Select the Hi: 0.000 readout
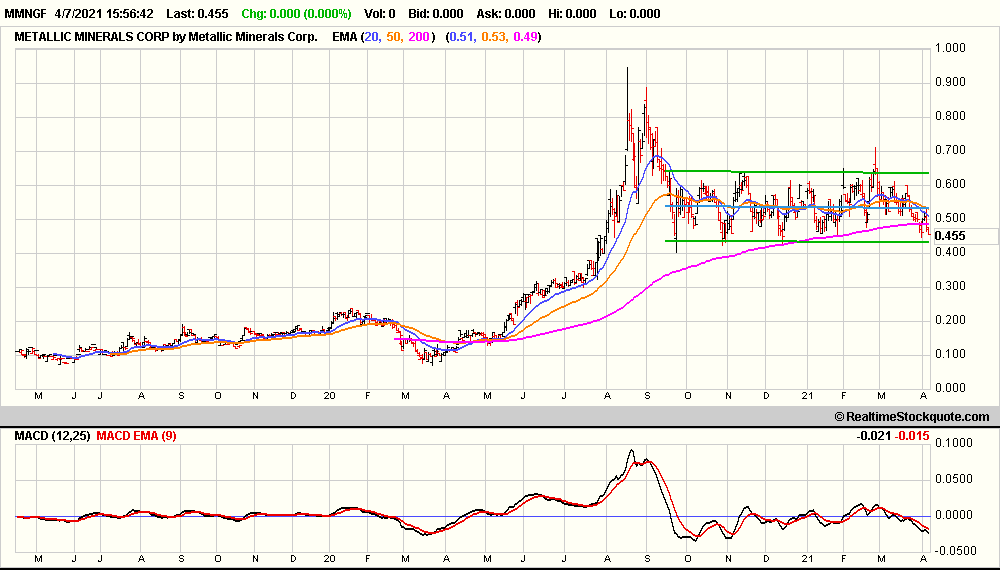 (x=572, y=13)
